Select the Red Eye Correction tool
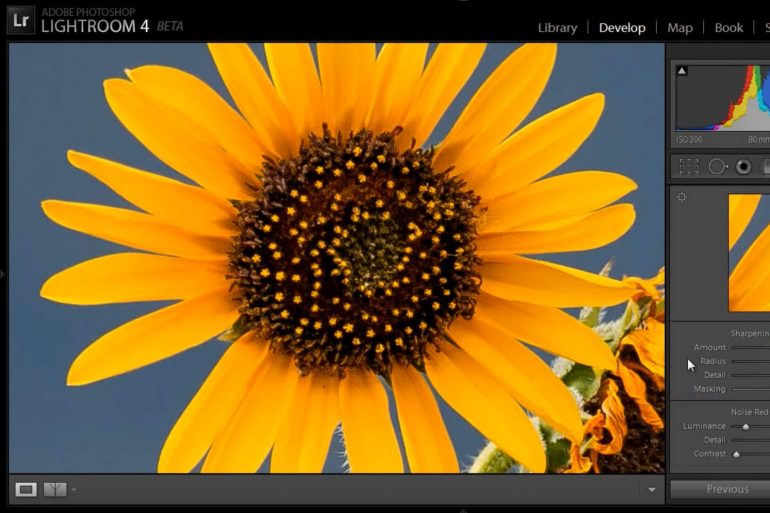This screenshot has width=770, height=513. pyautogui.click(x=743, y=167)
